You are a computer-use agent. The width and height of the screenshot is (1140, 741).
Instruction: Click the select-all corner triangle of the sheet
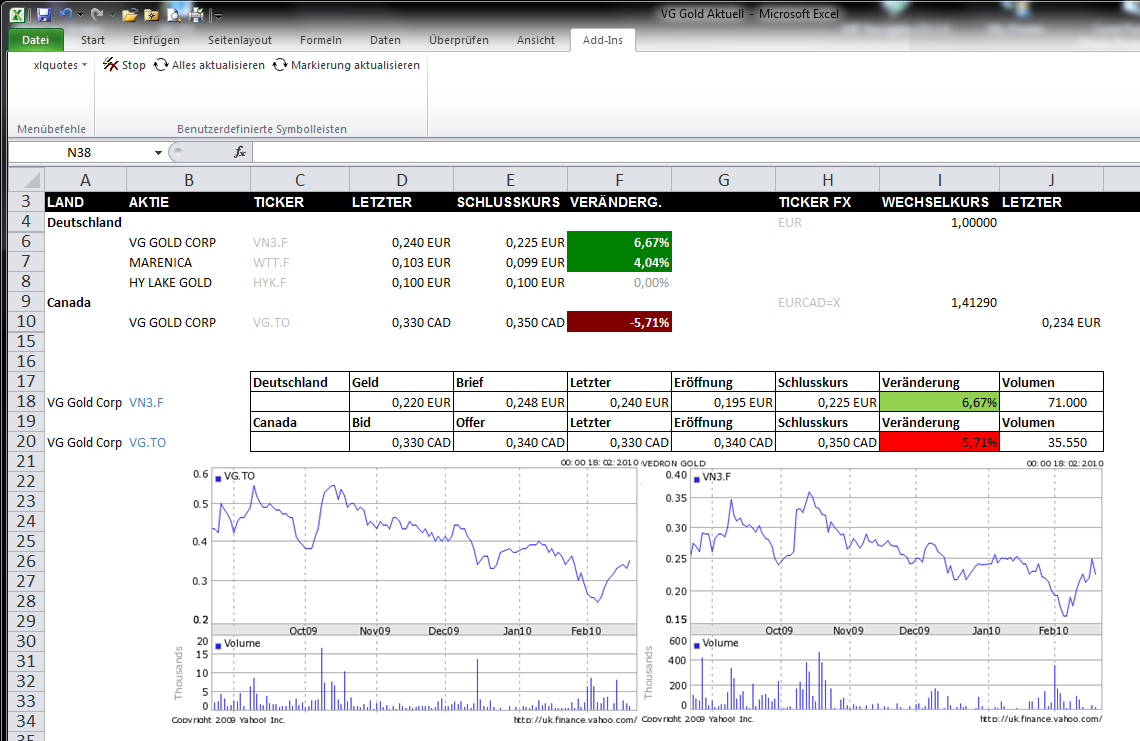(27, 180)
